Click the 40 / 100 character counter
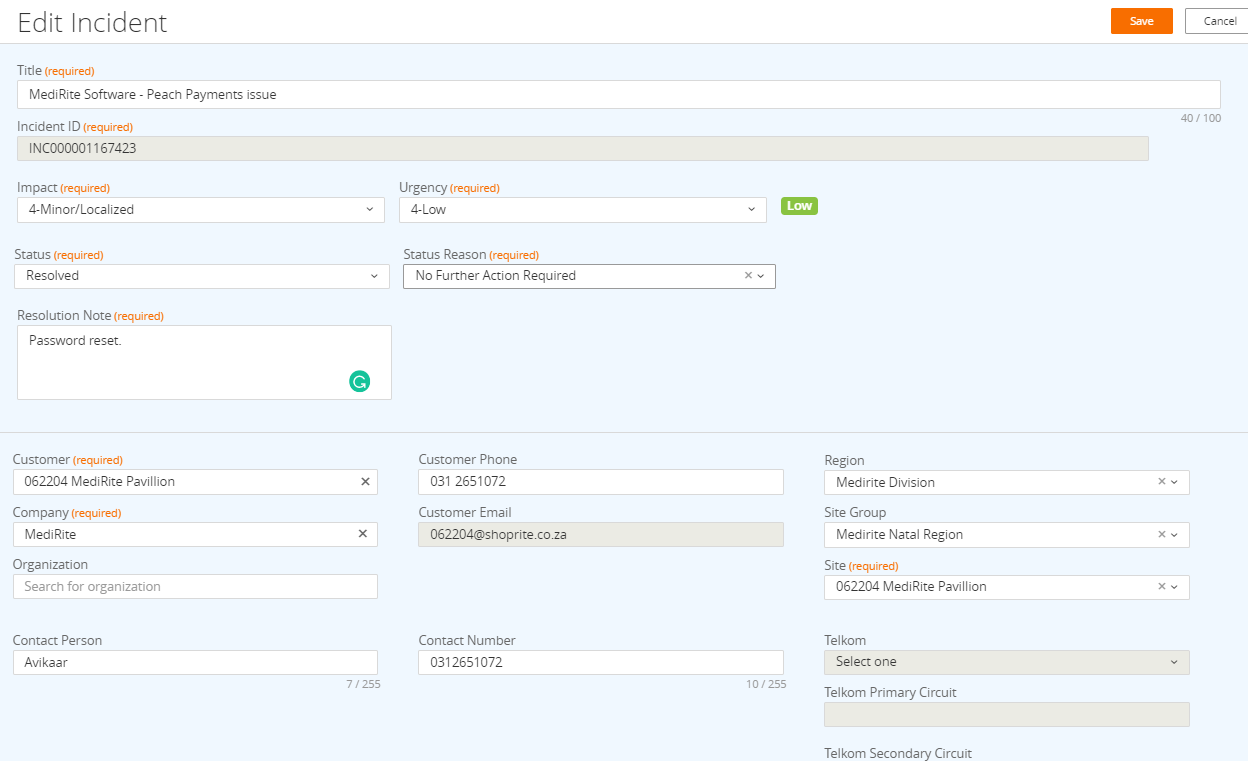 [1200, 118]
